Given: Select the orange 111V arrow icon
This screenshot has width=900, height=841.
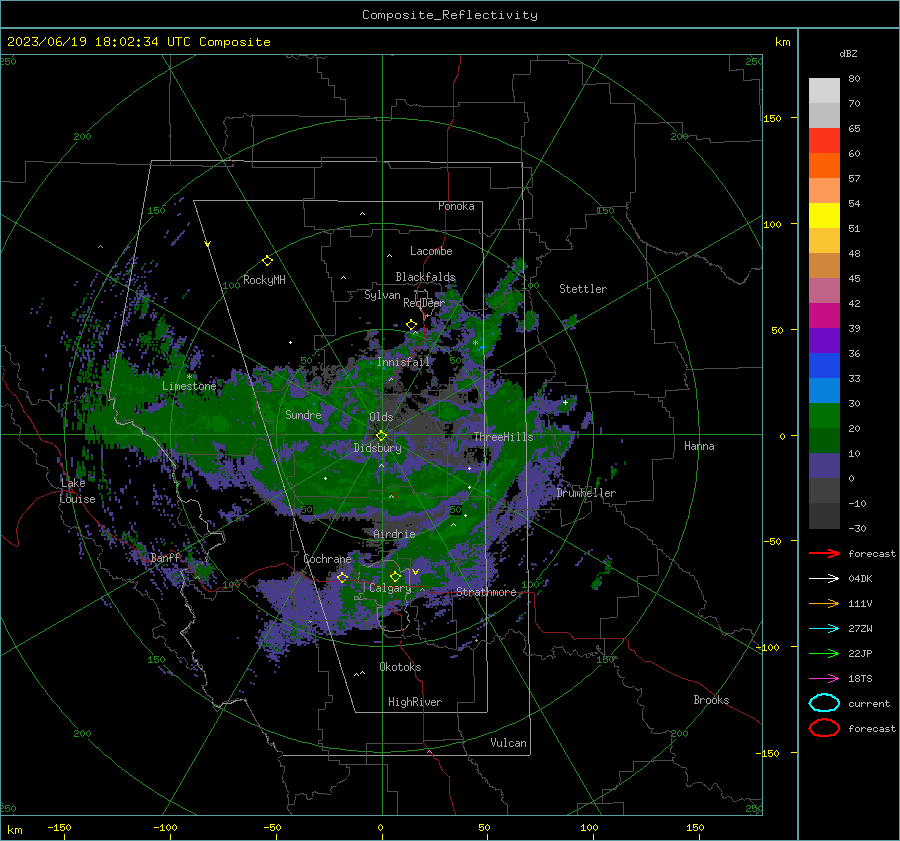Looking at the screenshot, I should tap(824, 603).
